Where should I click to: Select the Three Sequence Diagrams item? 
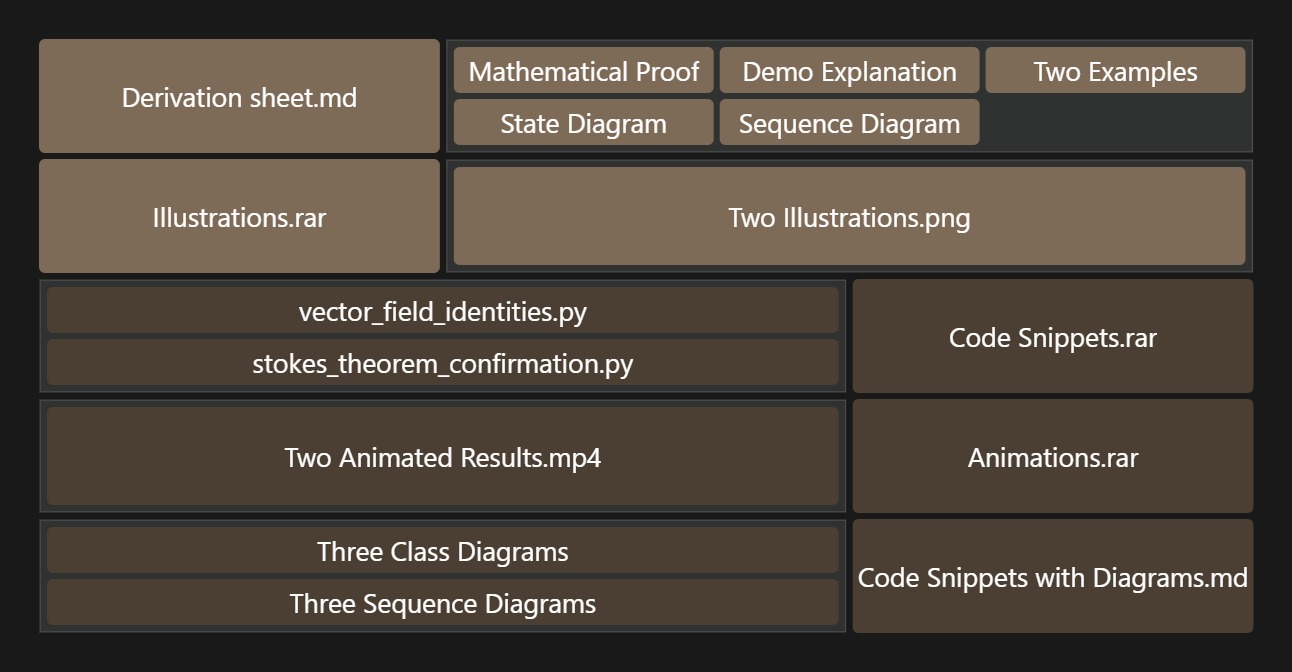(442, 603)
